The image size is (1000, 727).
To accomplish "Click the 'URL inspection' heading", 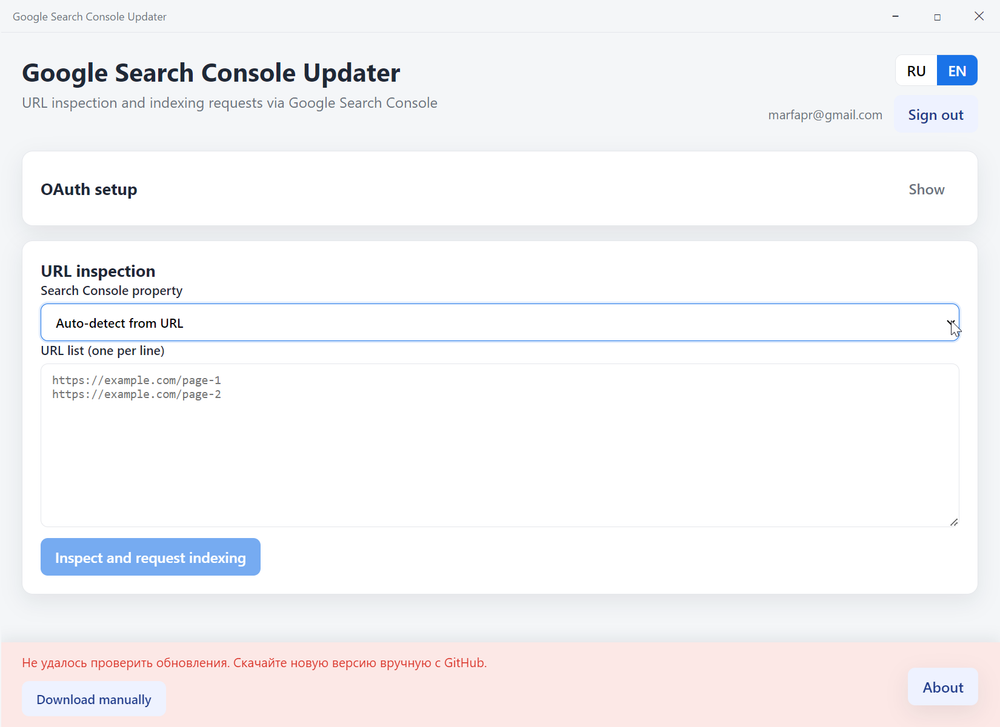I will point(98,271).
